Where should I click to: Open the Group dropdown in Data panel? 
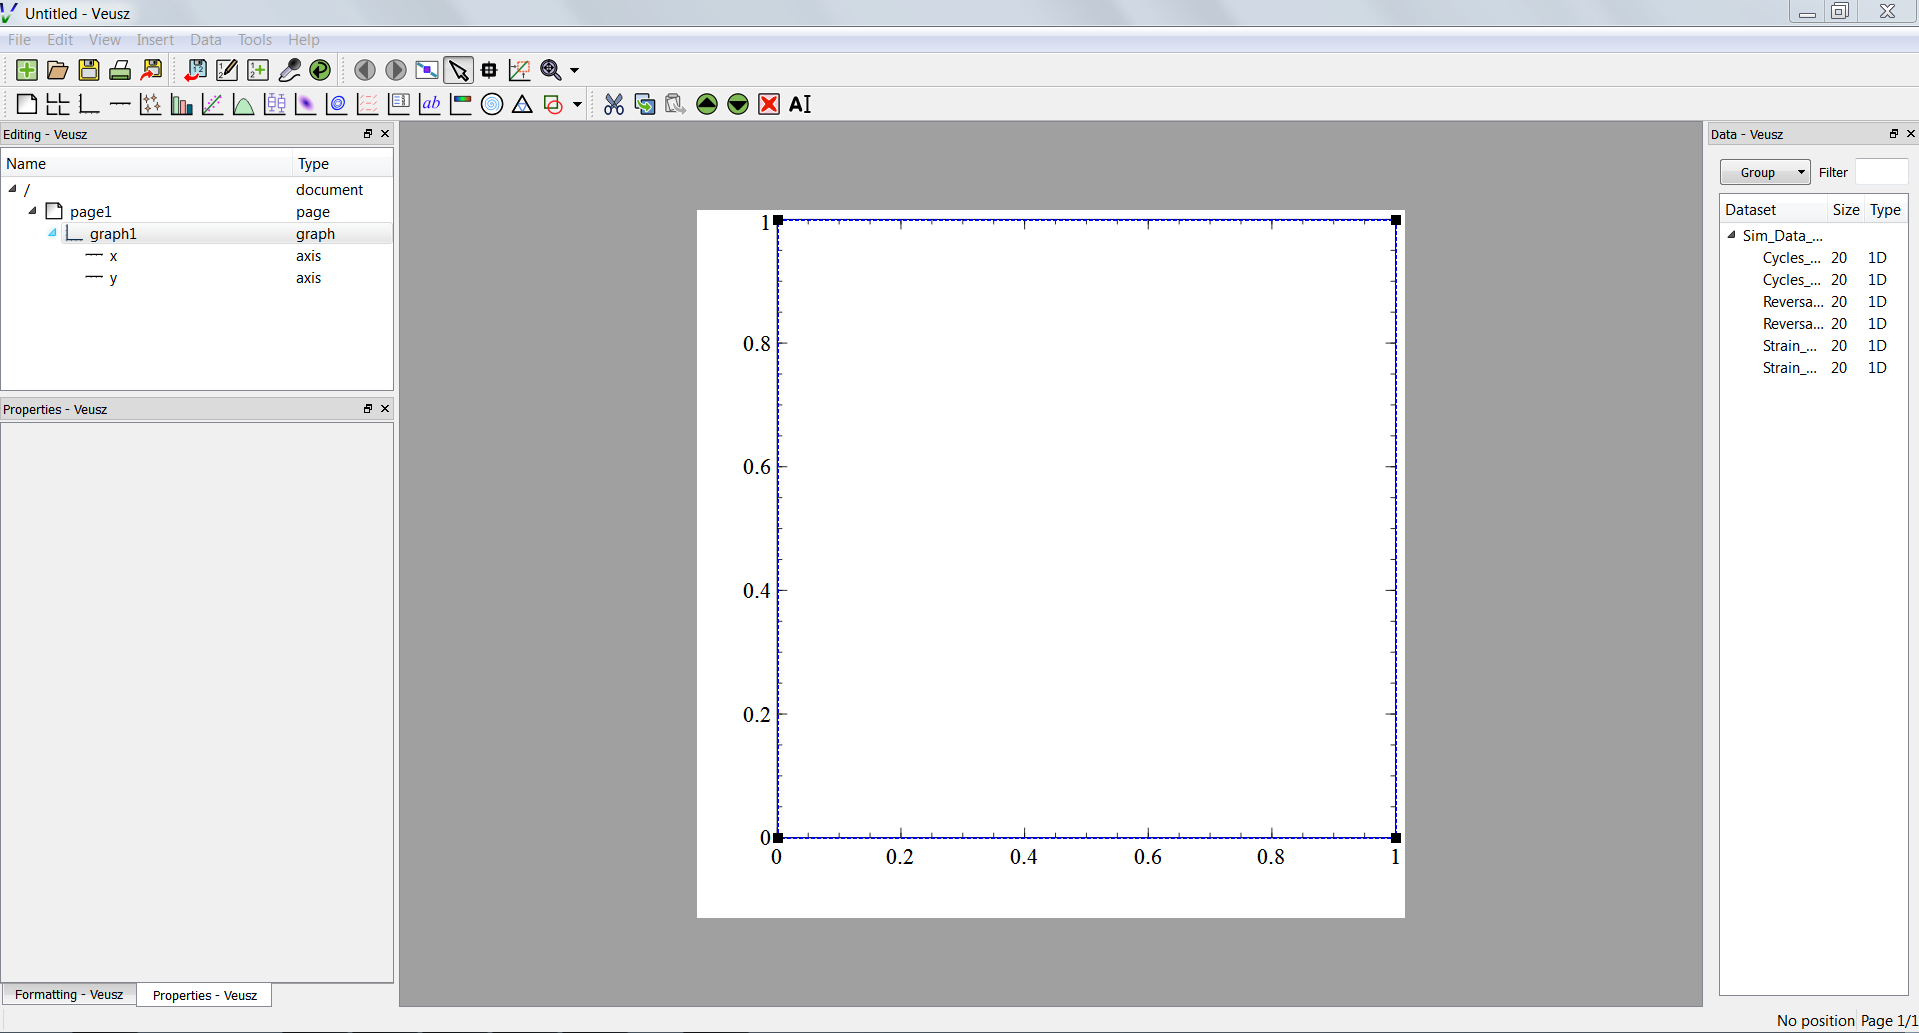pos(1765,172)
